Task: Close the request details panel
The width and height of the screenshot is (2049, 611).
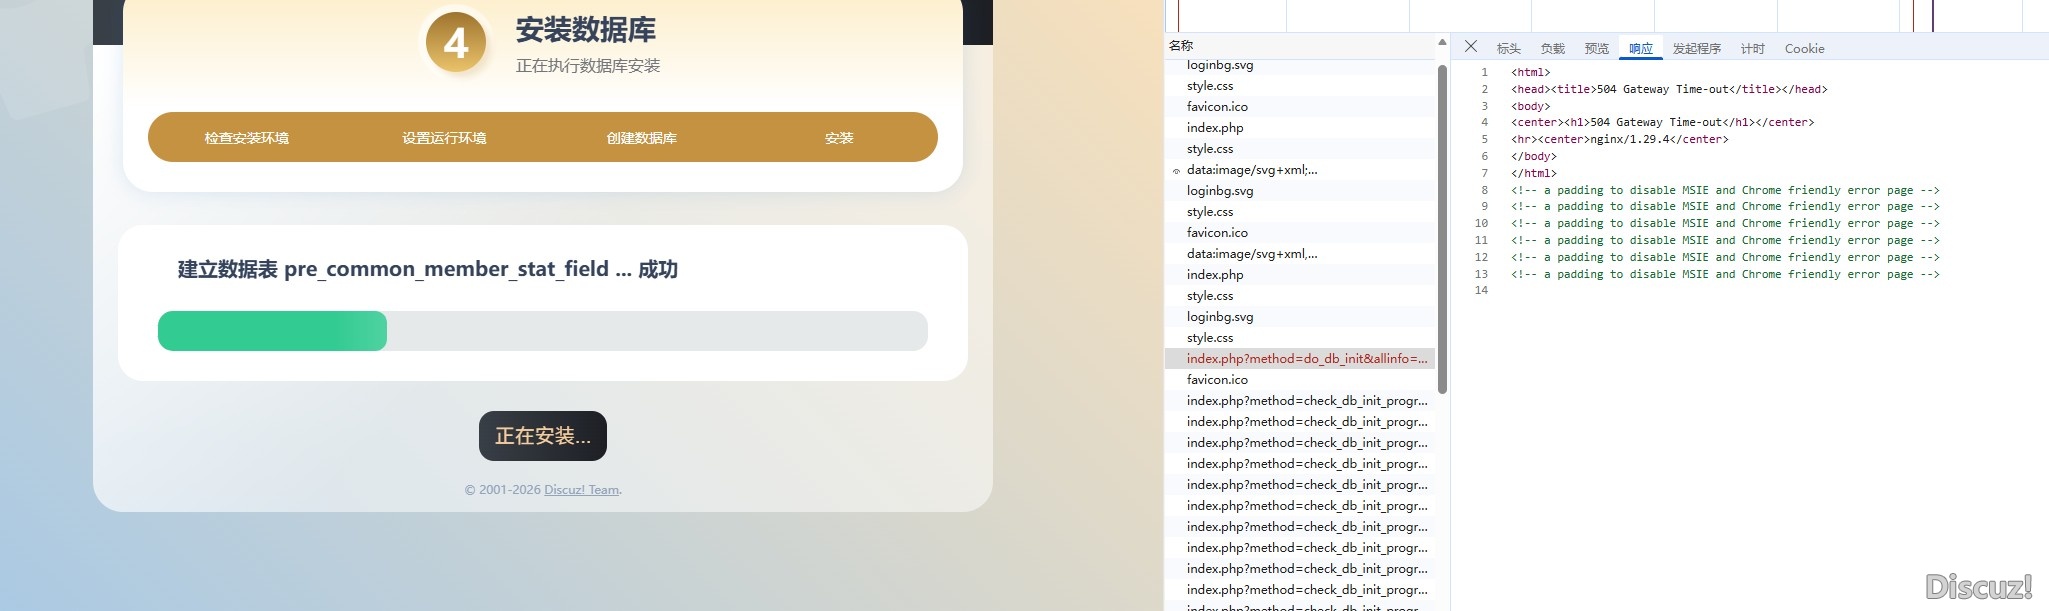Action: point(1470,47)
